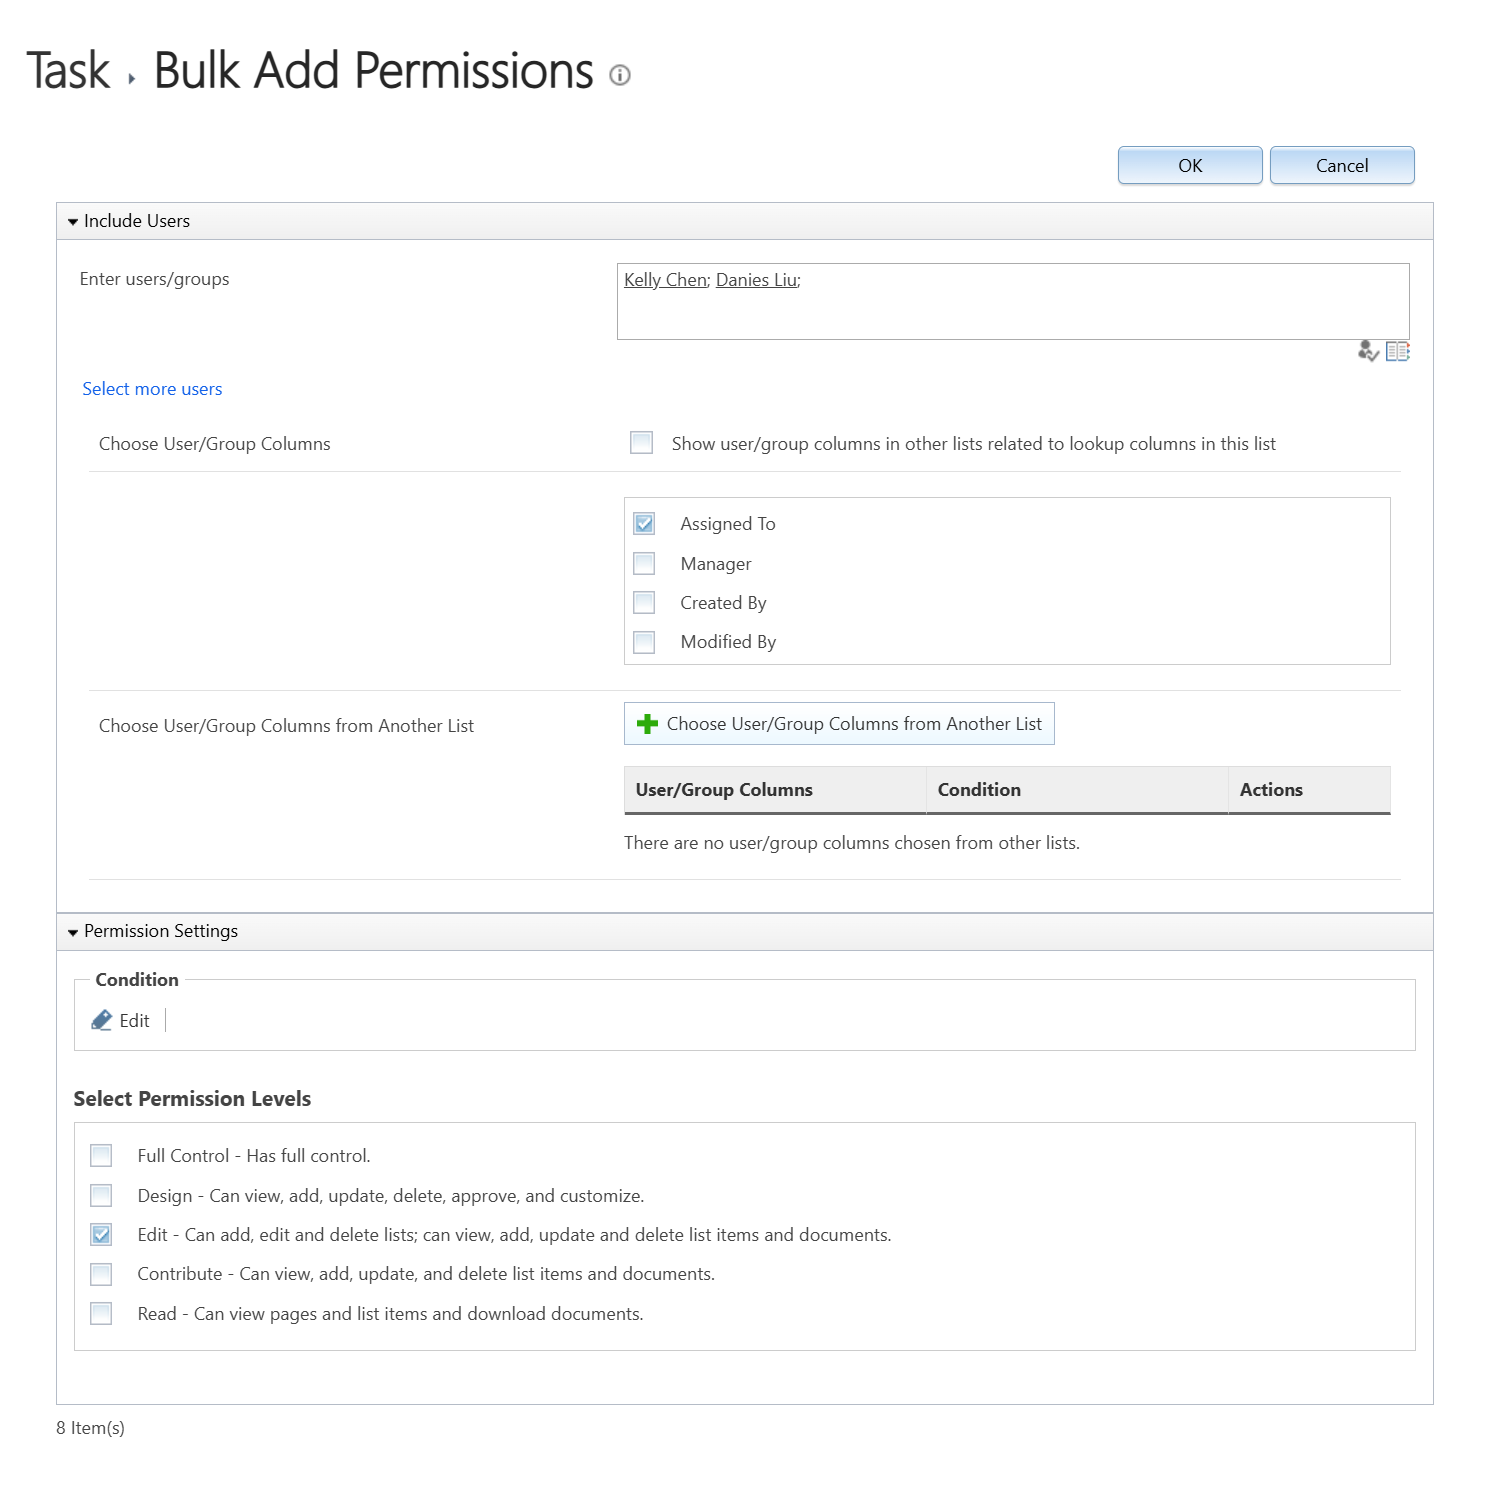Click the Select more users link
Viewport: 1500px width, 1500px height.
coord(152,389)
